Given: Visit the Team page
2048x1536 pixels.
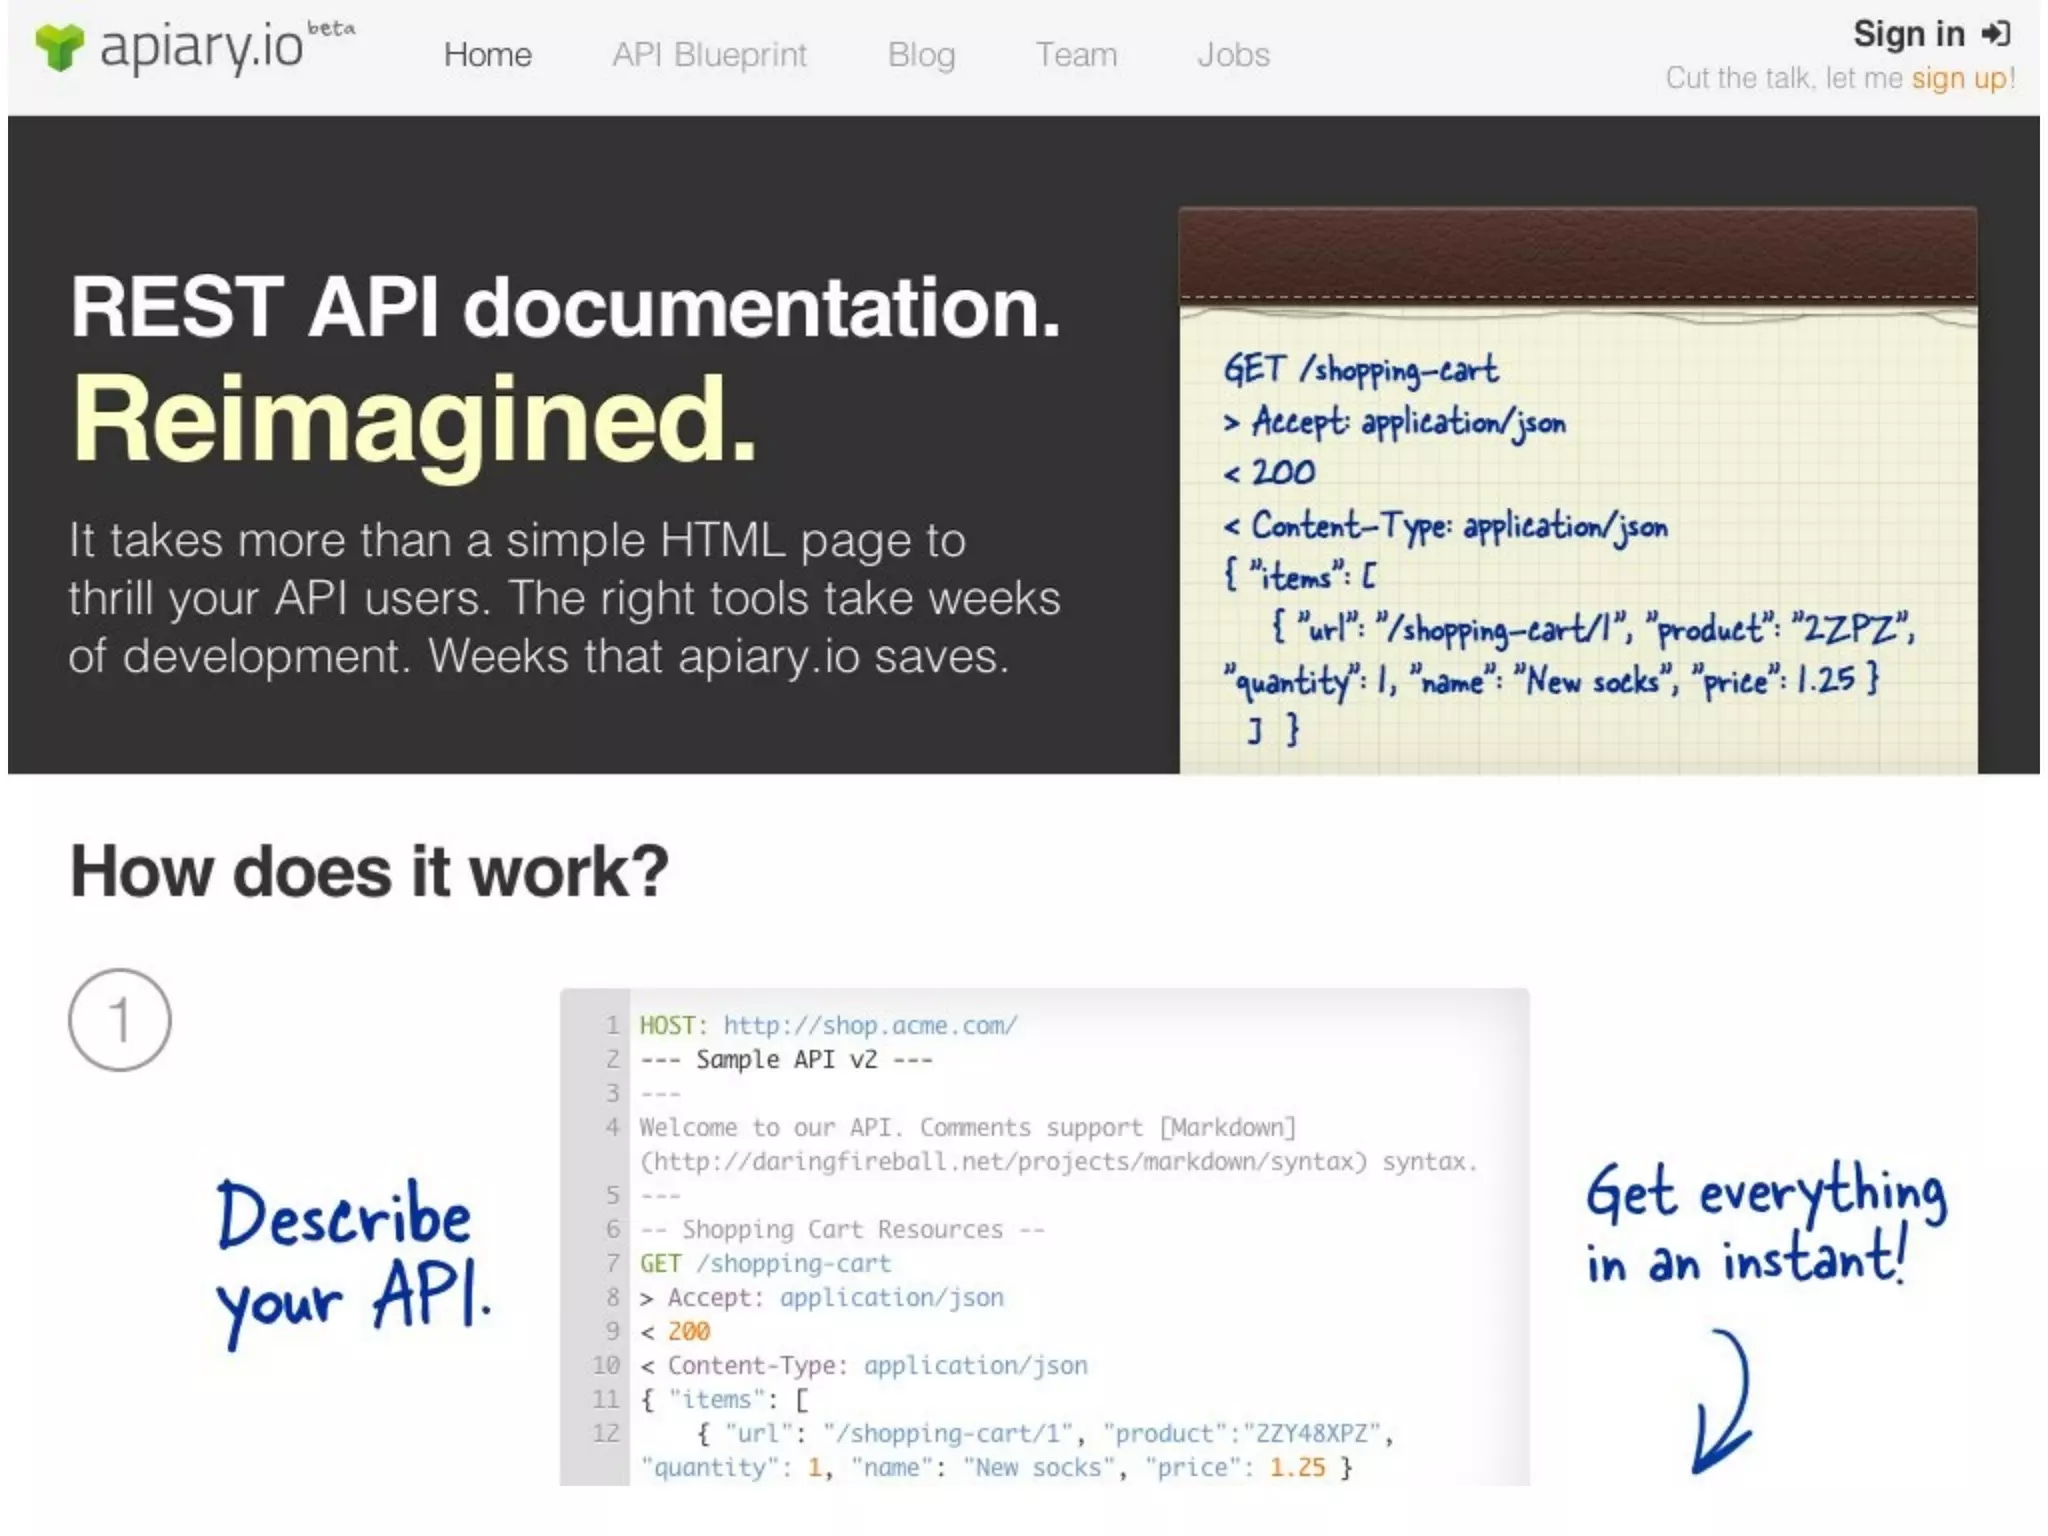Looking at the screenshot, I should [x=1076, y=54].
